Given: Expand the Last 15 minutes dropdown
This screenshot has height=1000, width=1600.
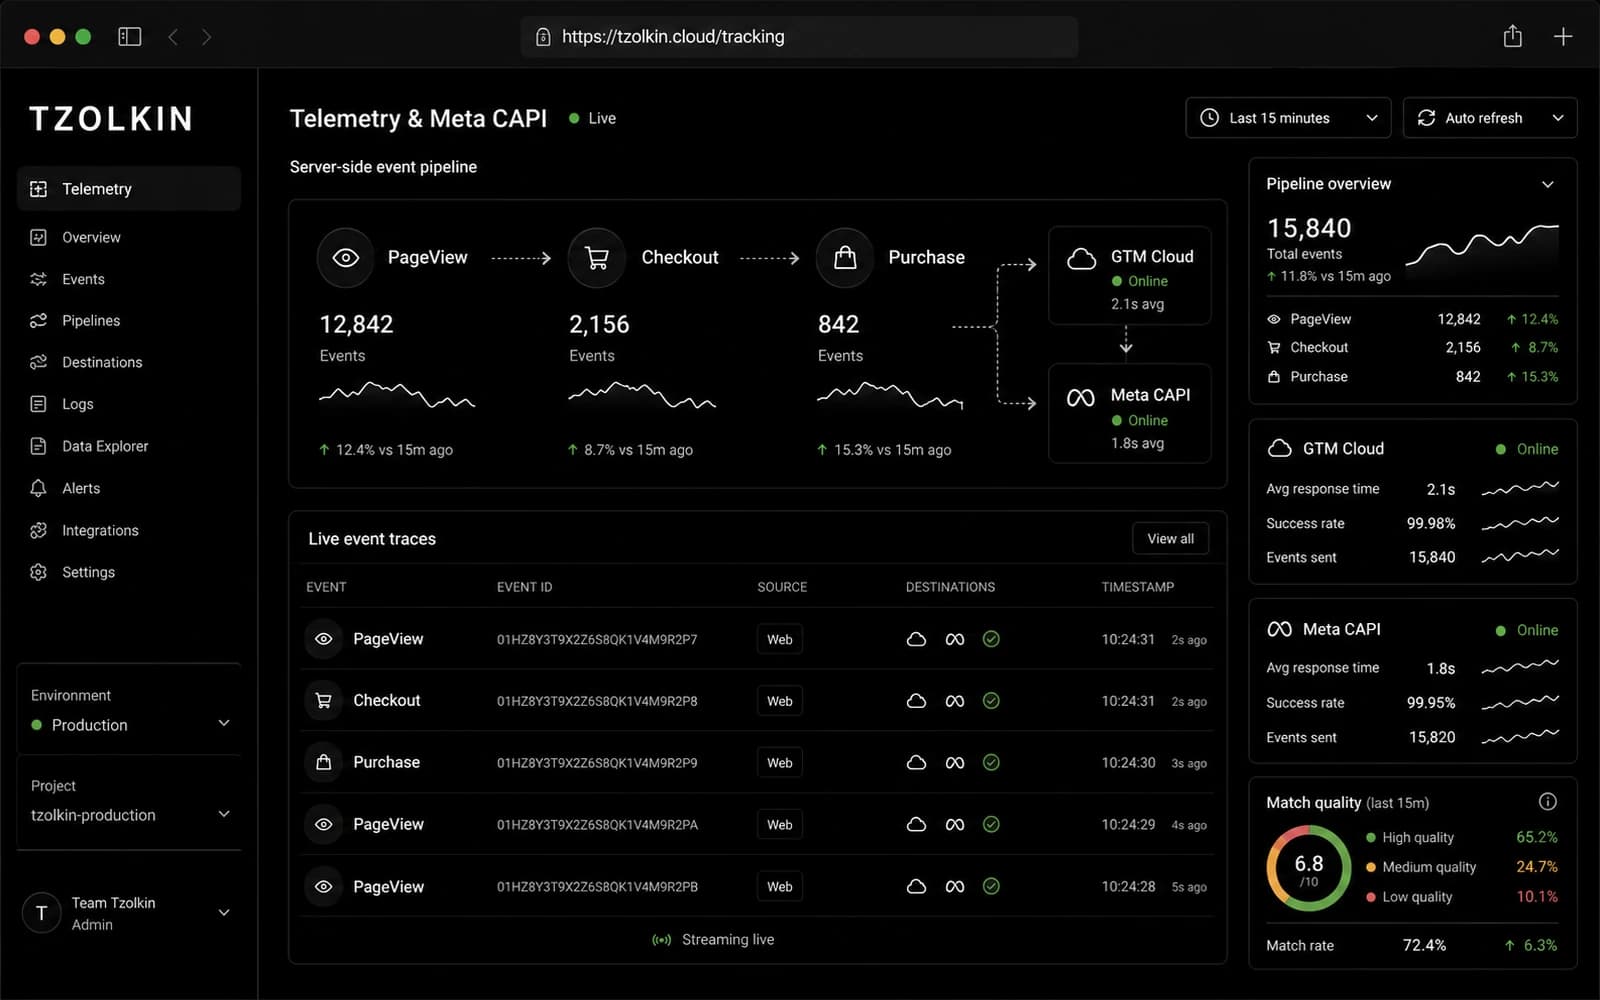Looking at the screenshot, I should [1288, 118].
